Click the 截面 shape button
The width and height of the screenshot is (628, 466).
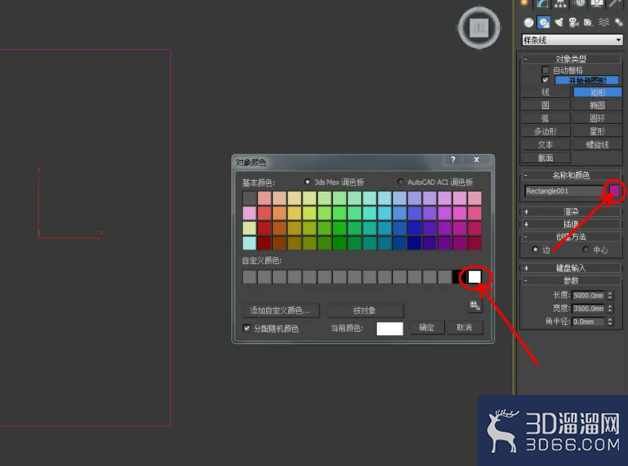coord(545,158)
